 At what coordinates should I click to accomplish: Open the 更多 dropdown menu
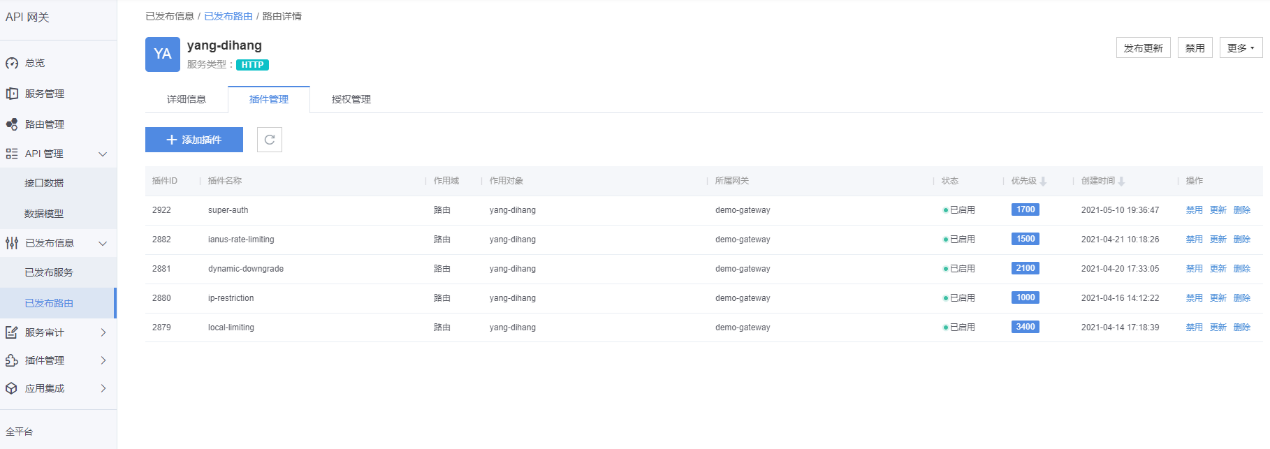point(1241,48)
